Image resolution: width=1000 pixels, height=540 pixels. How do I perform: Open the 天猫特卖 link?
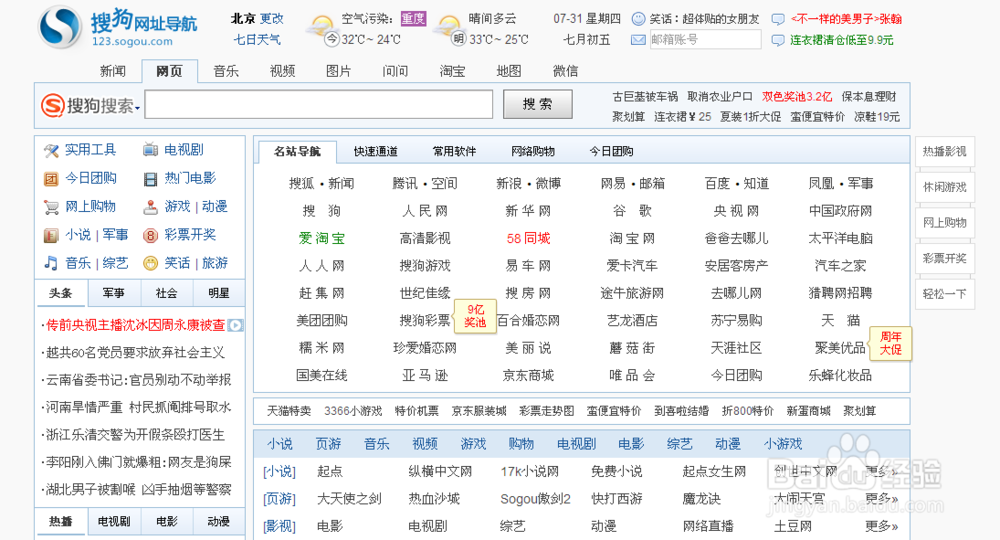pyautogui.click(x=289, y=411)
